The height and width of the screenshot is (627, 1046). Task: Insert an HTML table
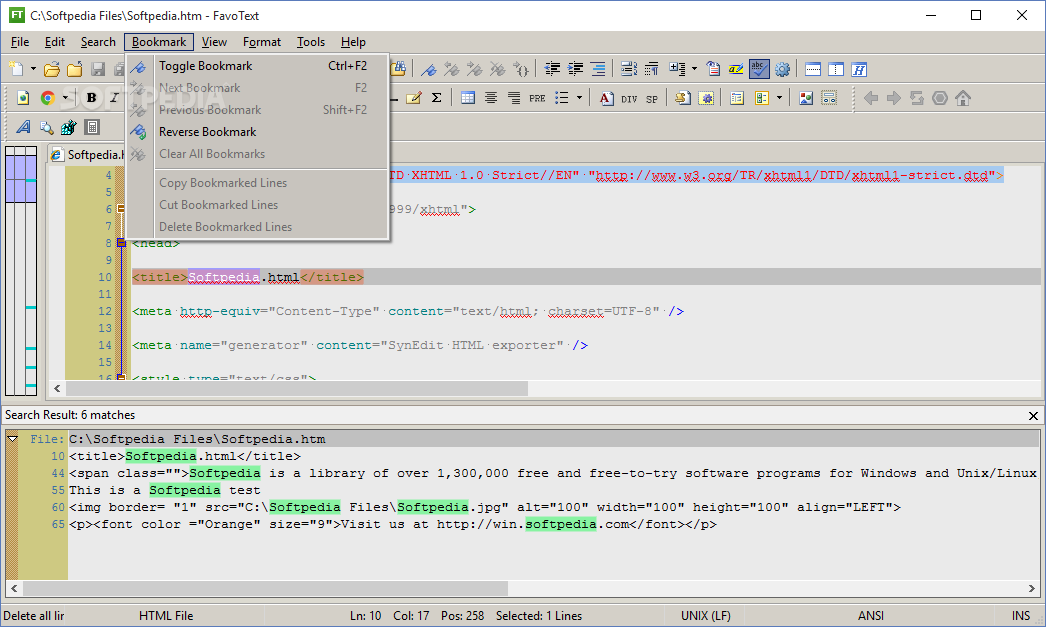468,98
